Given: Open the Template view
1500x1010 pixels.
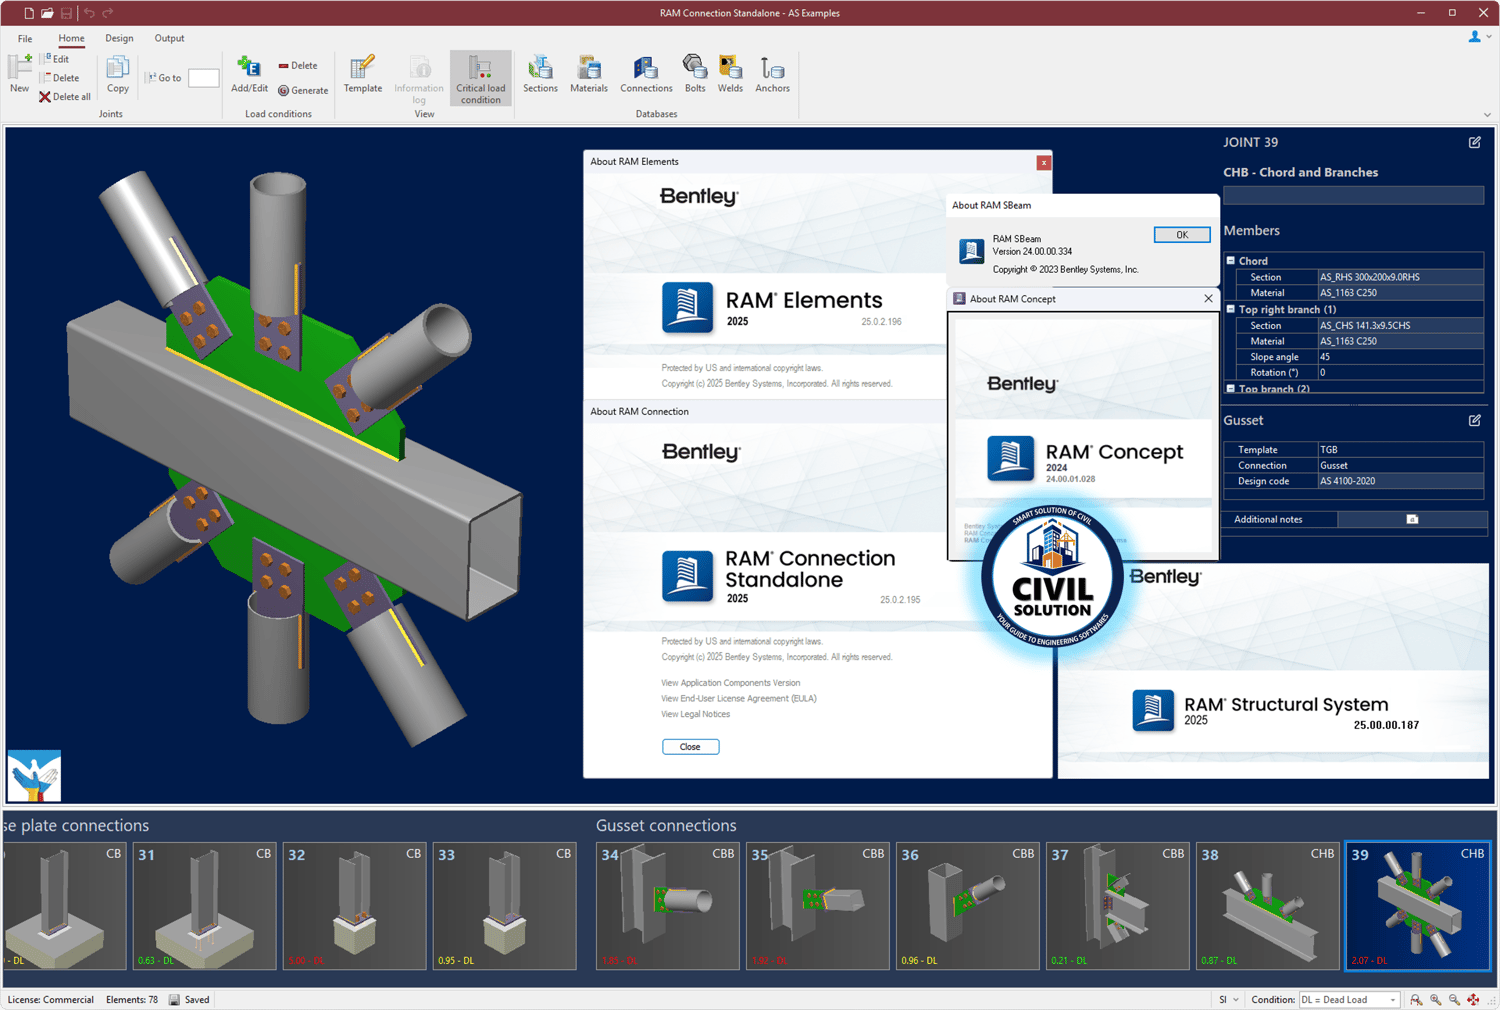Looking at the screenshot, I should pos(363,74).
